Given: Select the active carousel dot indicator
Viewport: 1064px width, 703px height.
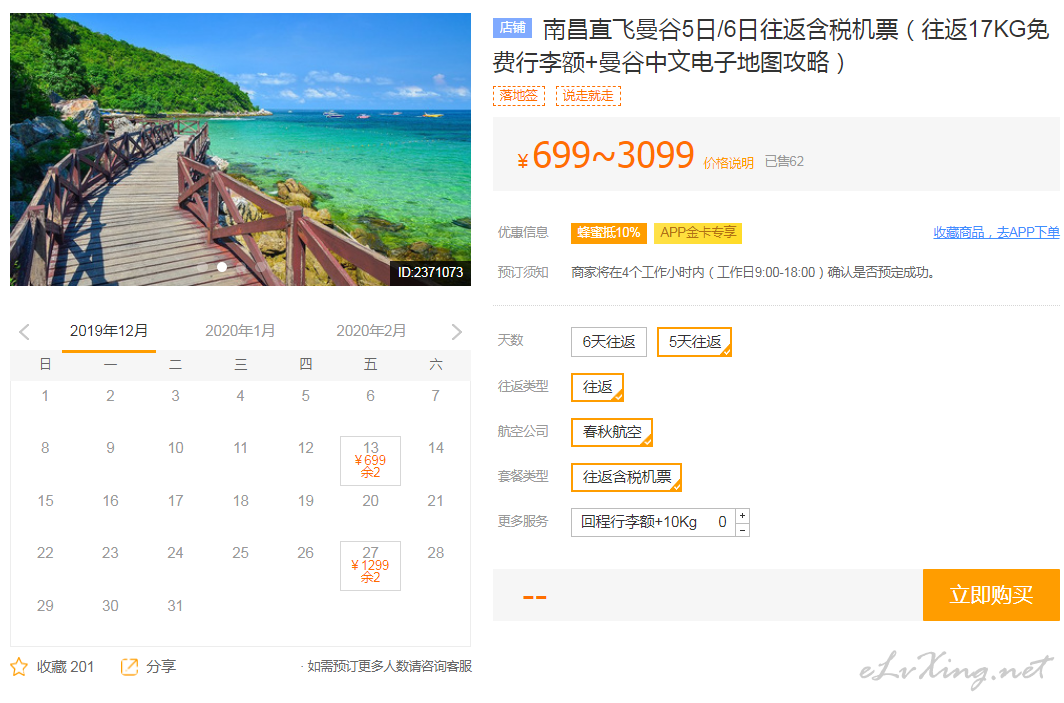Looking at the screenshot, I should (222, 267).
